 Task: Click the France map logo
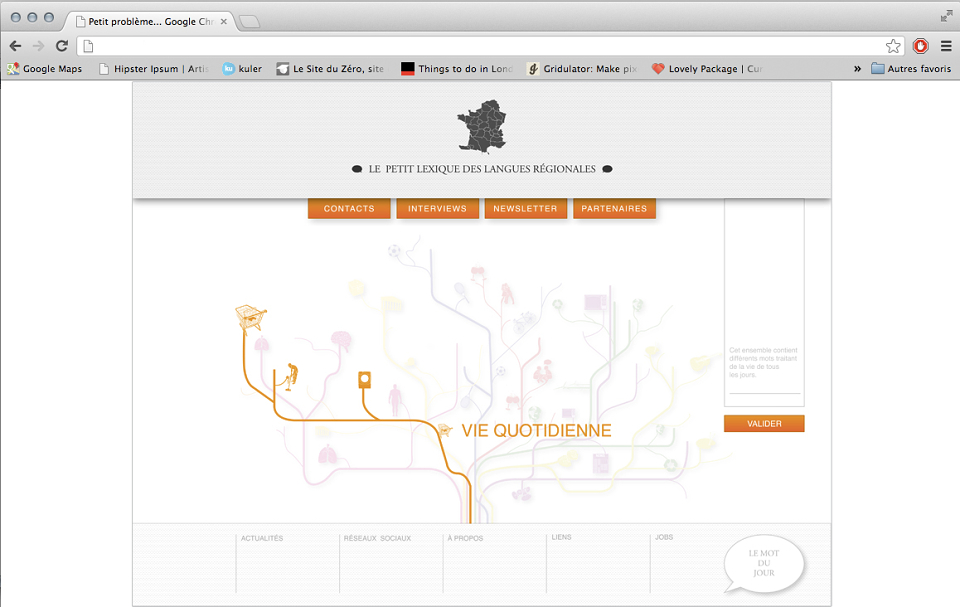point(482,127)
